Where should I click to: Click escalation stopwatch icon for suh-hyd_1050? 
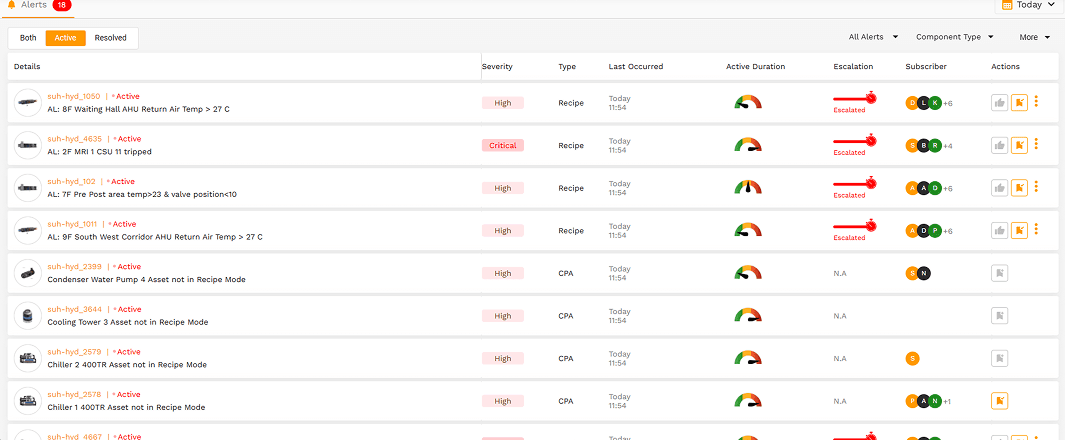[x=871, y=98]
